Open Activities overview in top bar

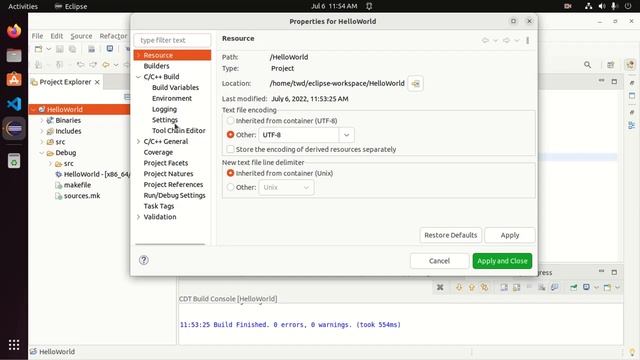click(23, 6)
